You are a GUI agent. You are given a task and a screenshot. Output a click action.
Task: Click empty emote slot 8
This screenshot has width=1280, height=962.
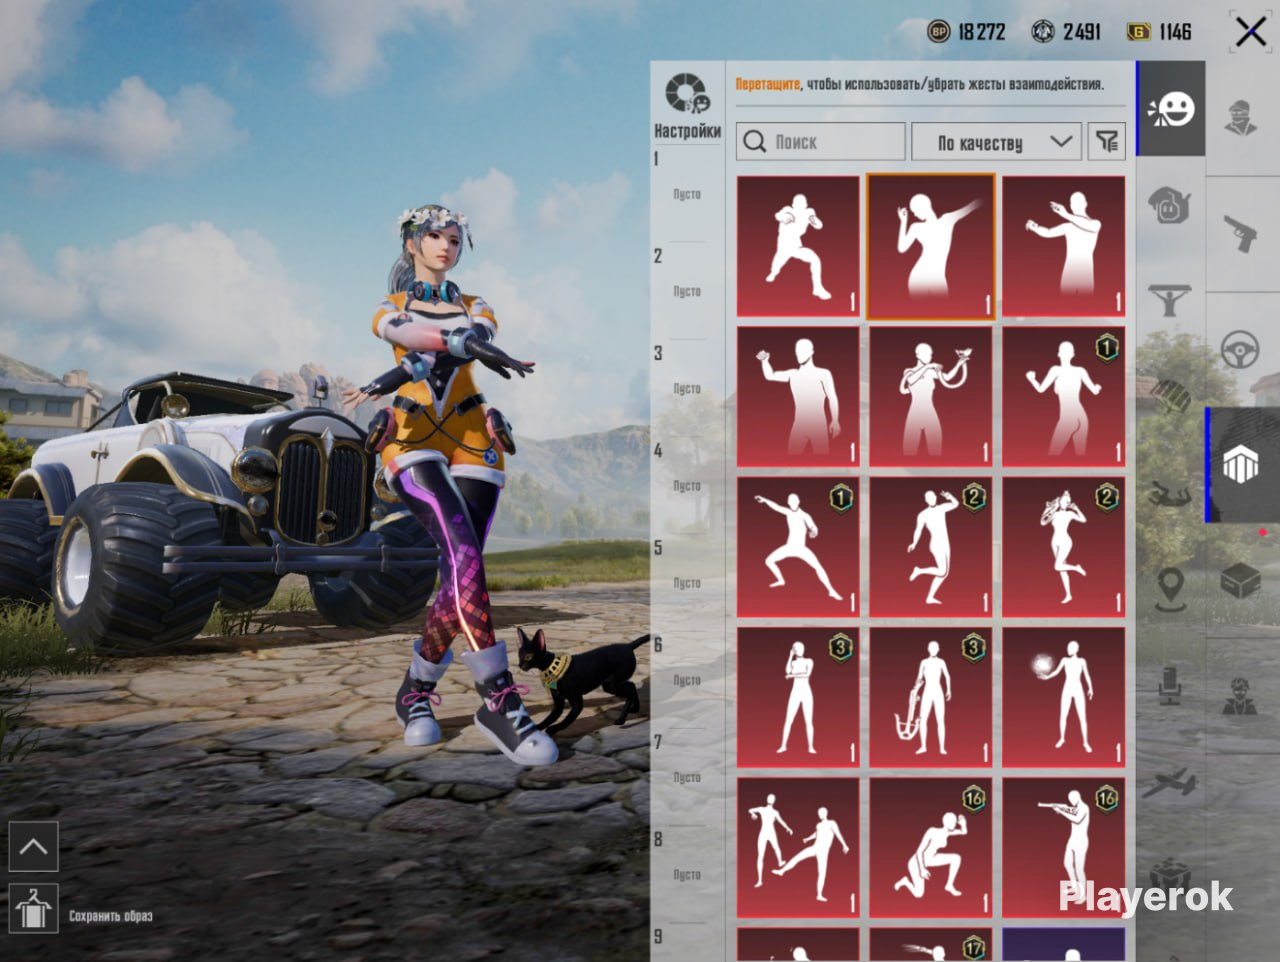pyautogui.click(x=687, y=875)
